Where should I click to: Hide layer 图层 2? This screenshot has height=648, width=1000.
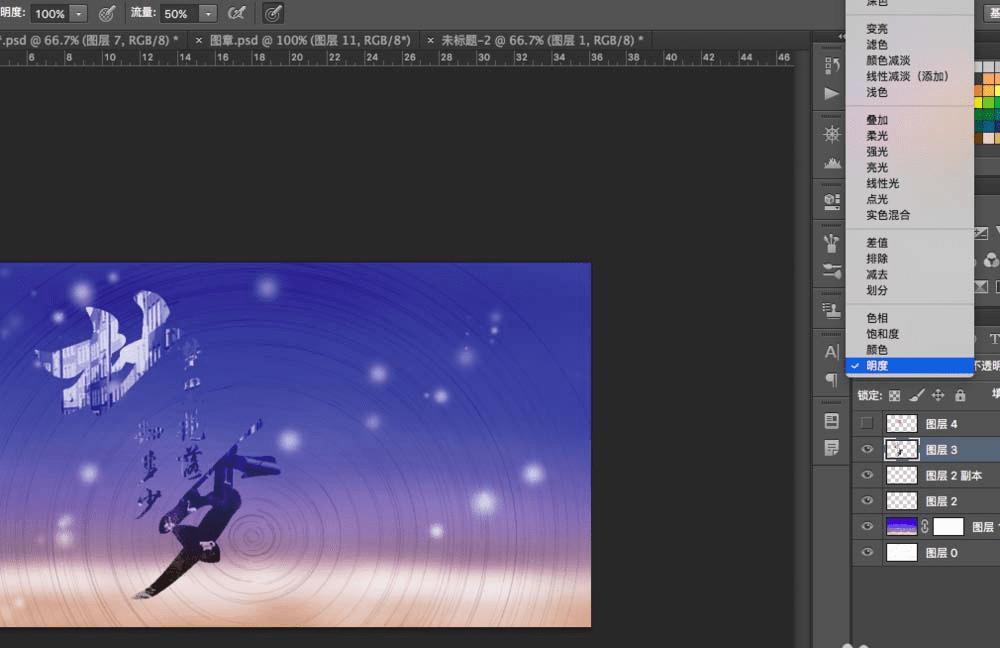point(867,501)
